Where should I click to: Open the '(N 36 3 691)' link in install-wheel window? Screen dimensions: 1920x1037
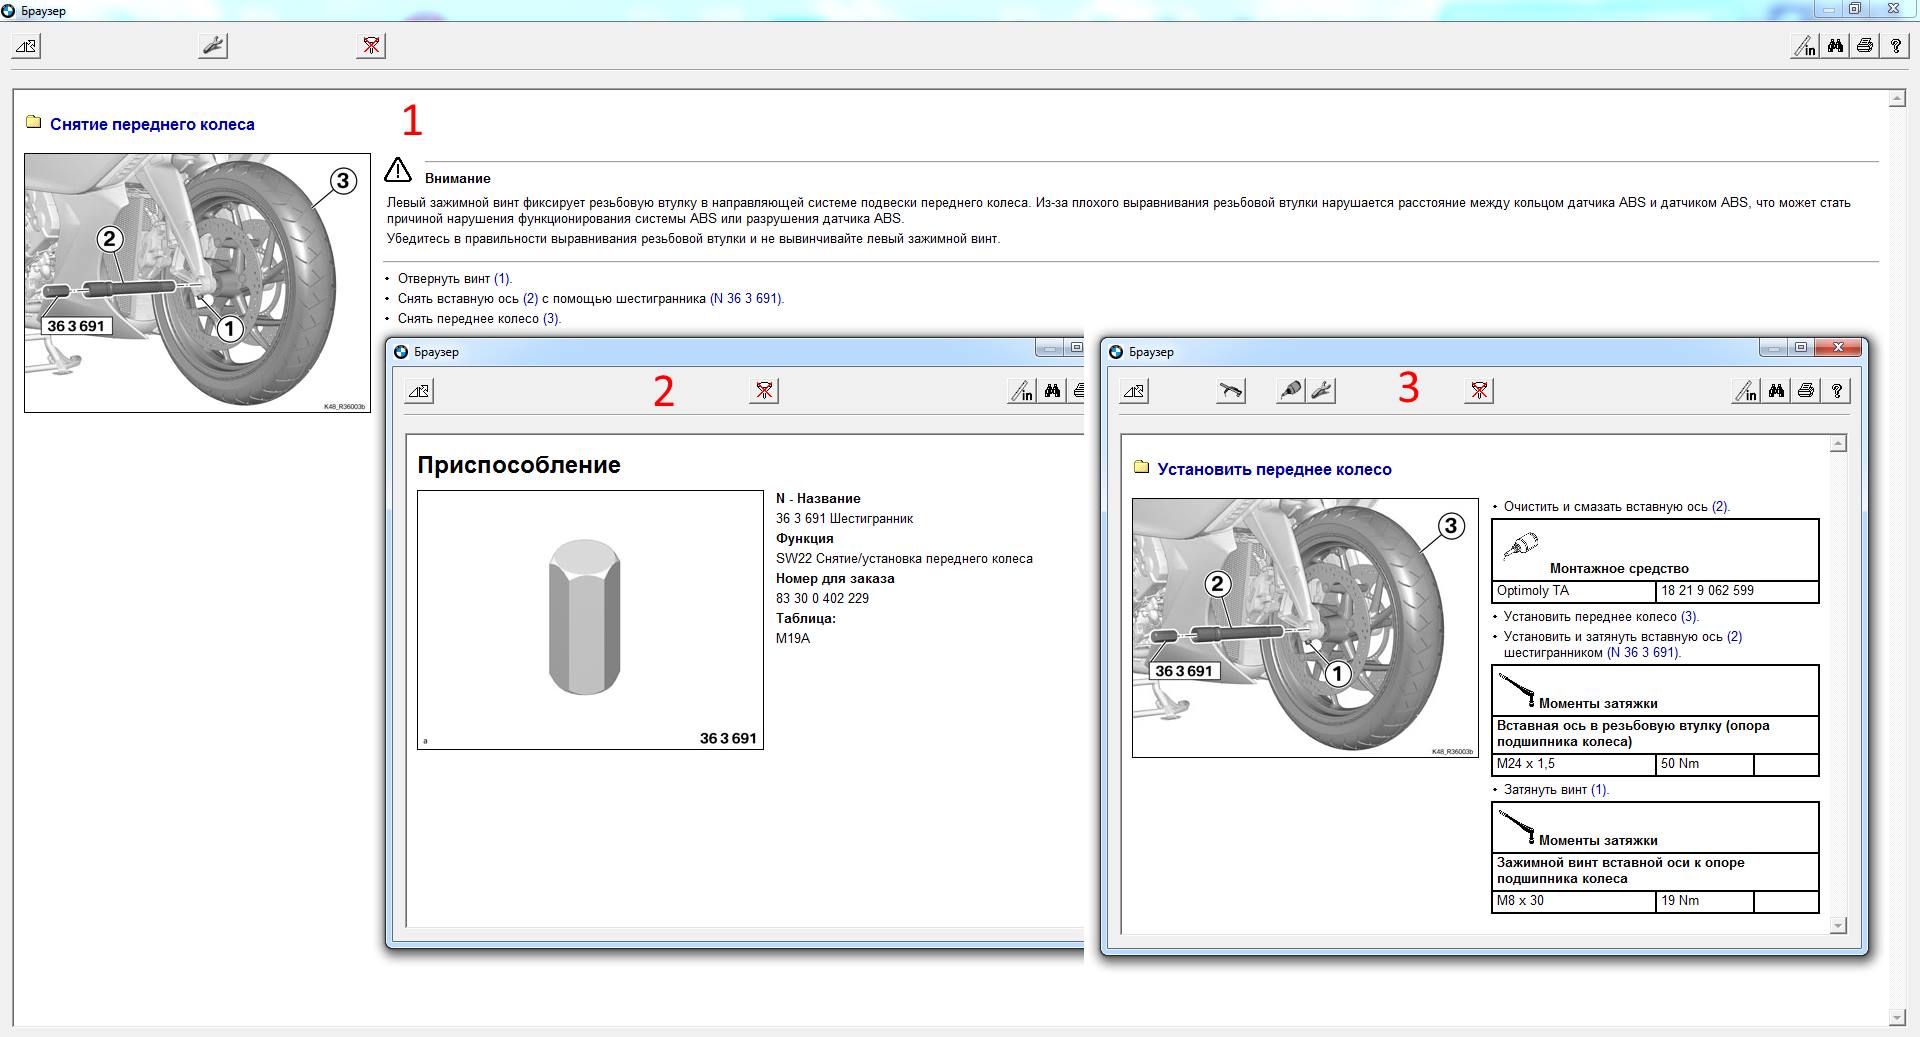tap(1643, 653)
